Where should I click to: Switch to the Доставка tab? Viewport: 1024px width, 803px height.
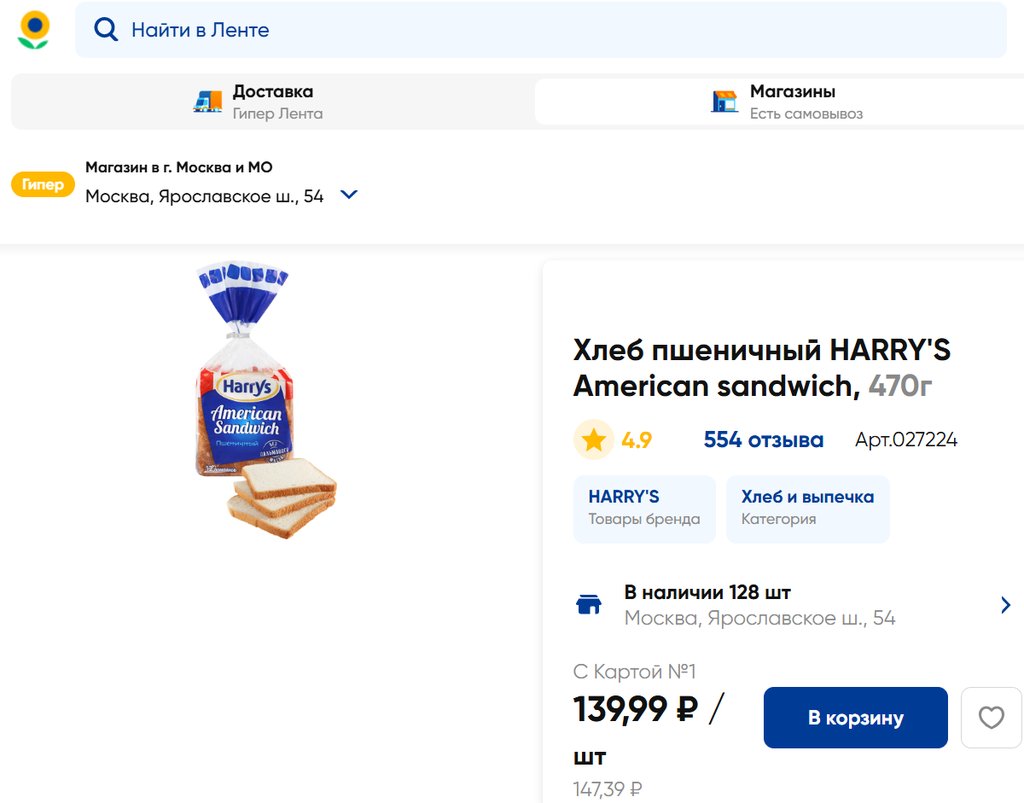pyautogui.click(x=272, y=101)
